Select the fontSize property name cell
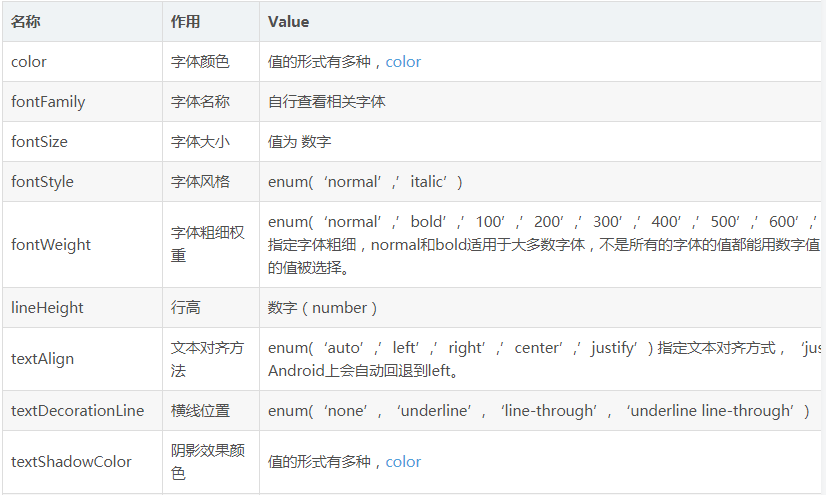Viewport: 826px width, 495px height. coord(82,142)
